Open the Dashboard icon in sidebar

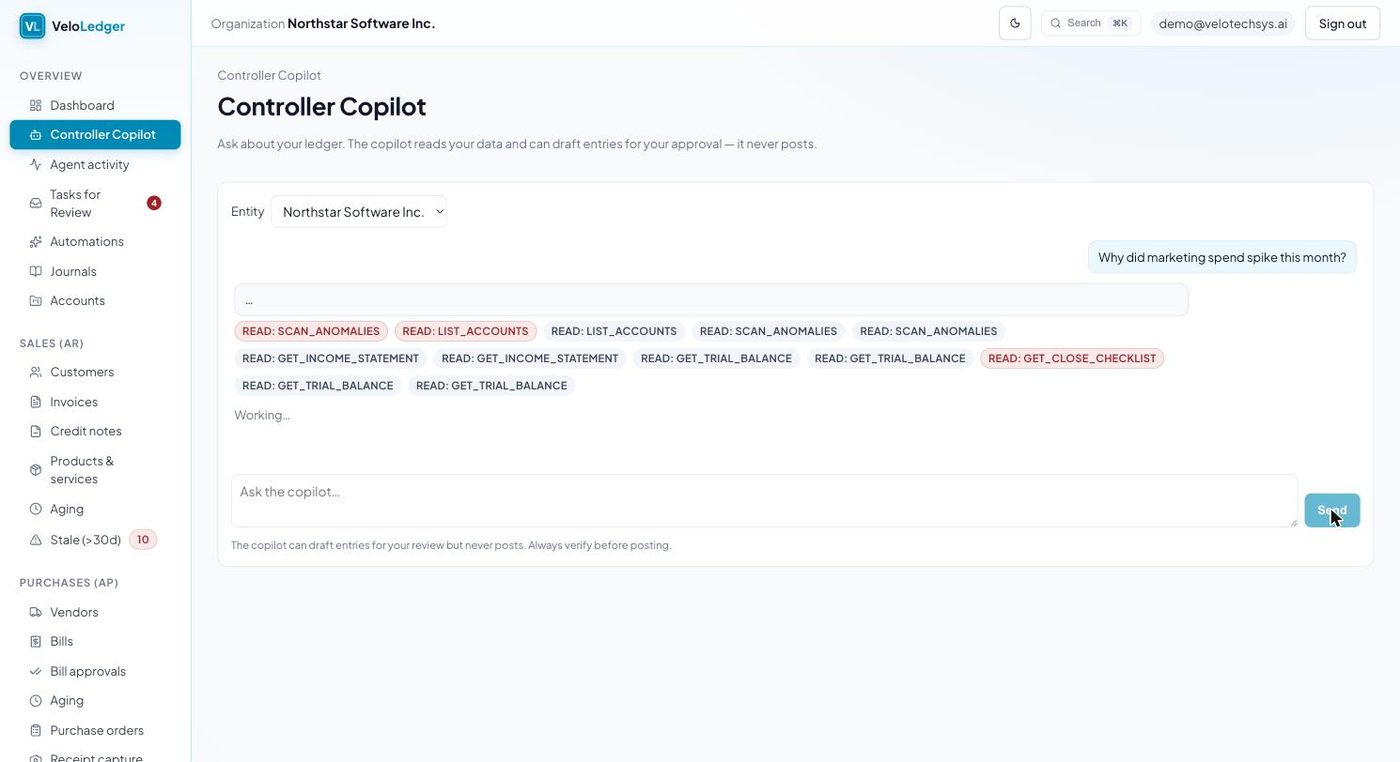36,105
